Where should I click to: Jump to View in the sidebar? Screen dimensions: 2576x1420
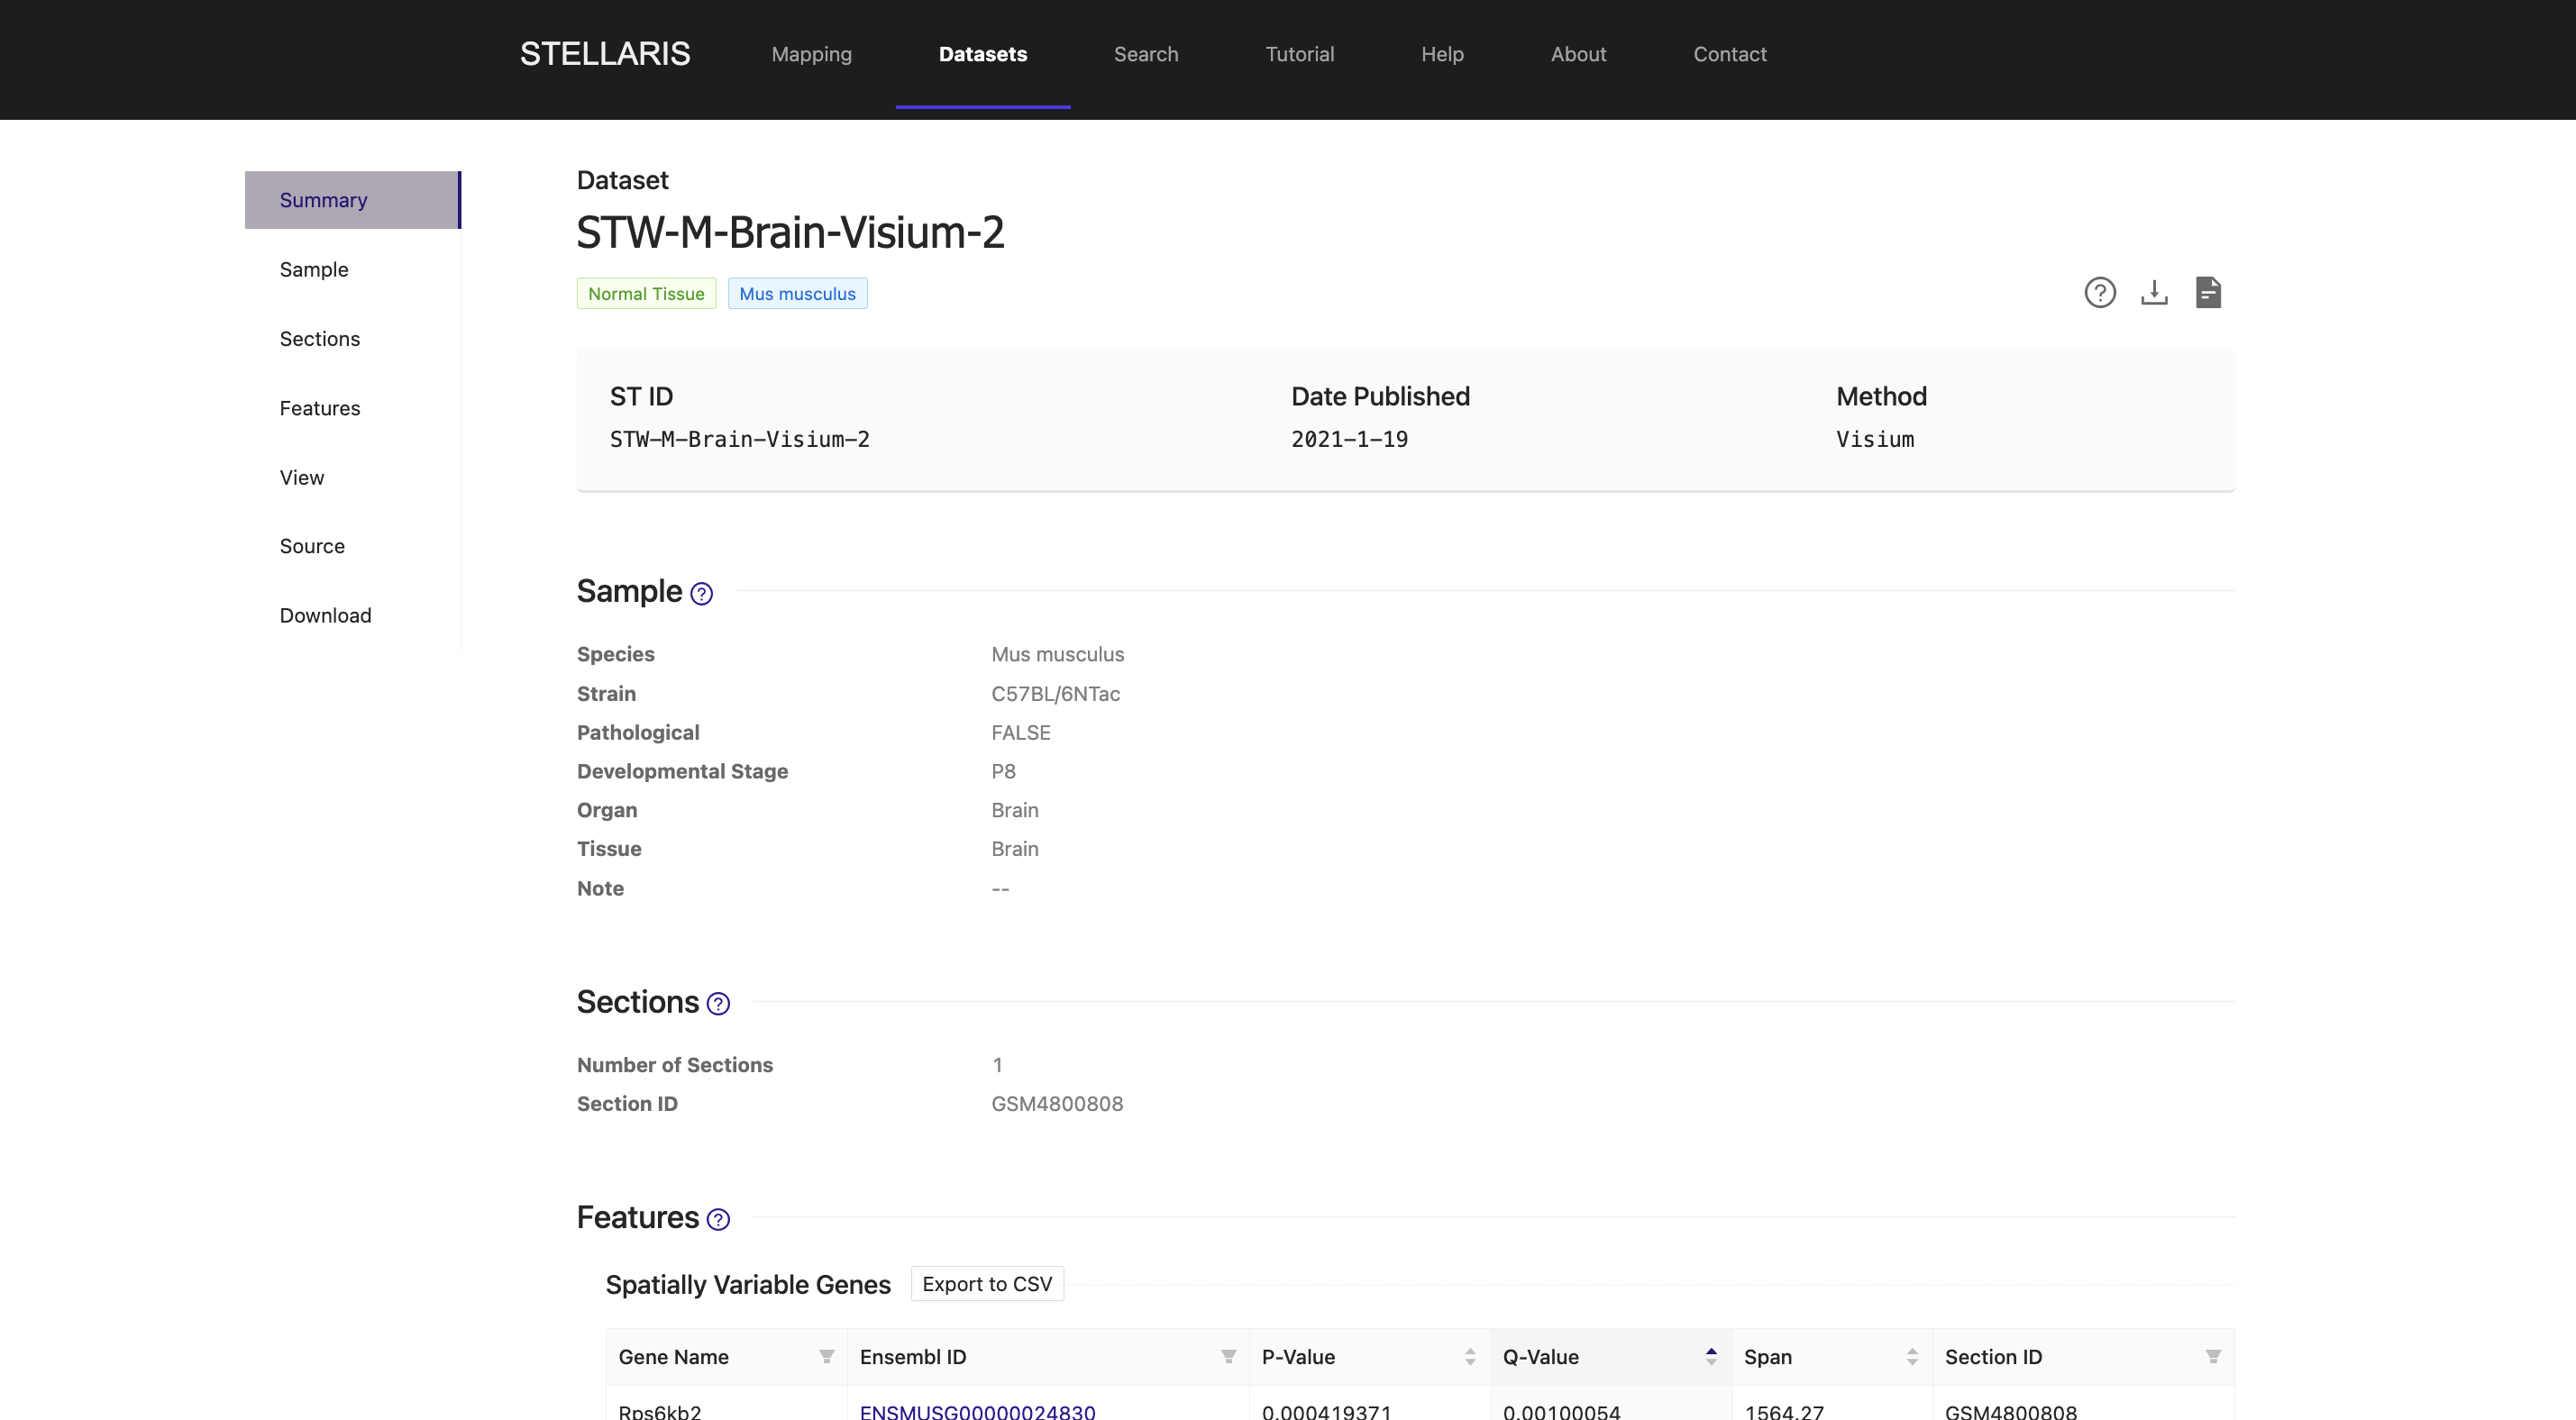(353, 478)
